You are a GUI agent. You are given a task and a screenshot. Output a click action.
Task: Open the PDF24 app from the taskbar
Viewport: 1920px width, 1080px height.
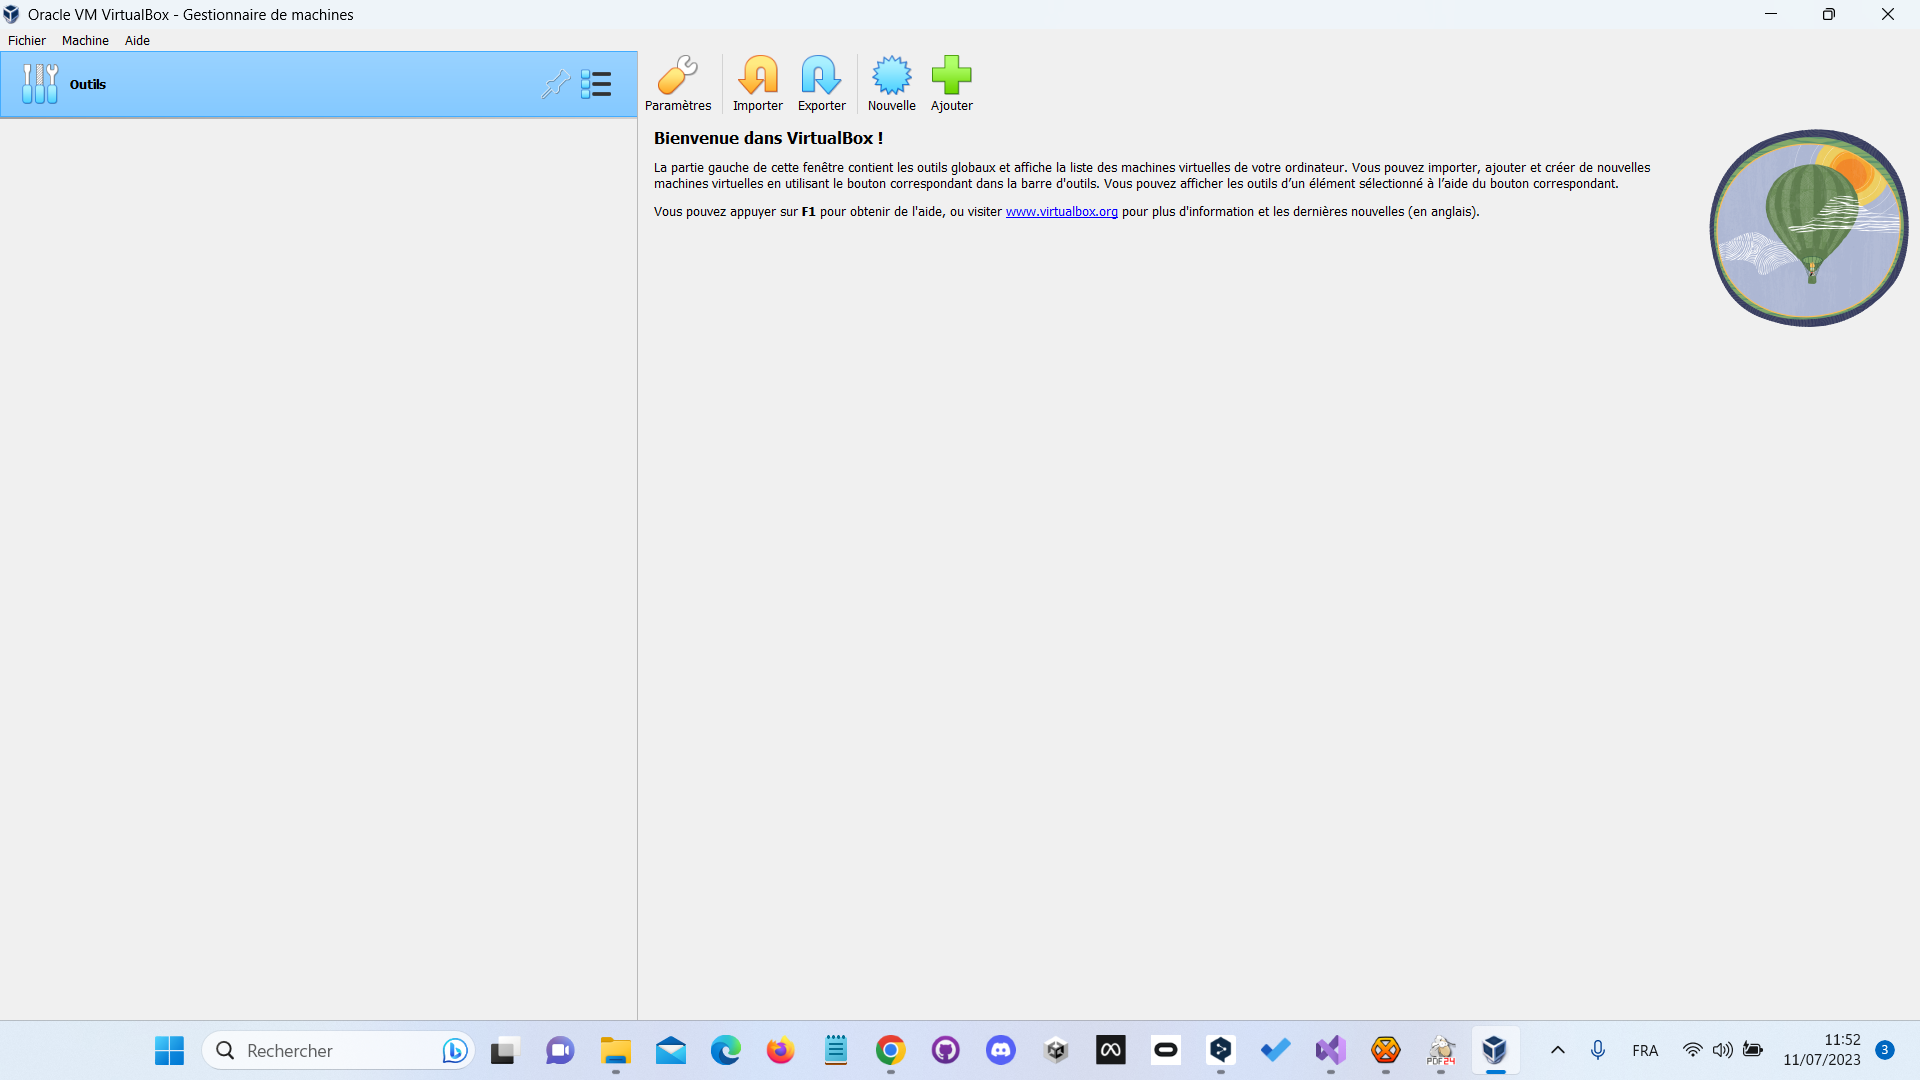click(x=1440, y=1050)
